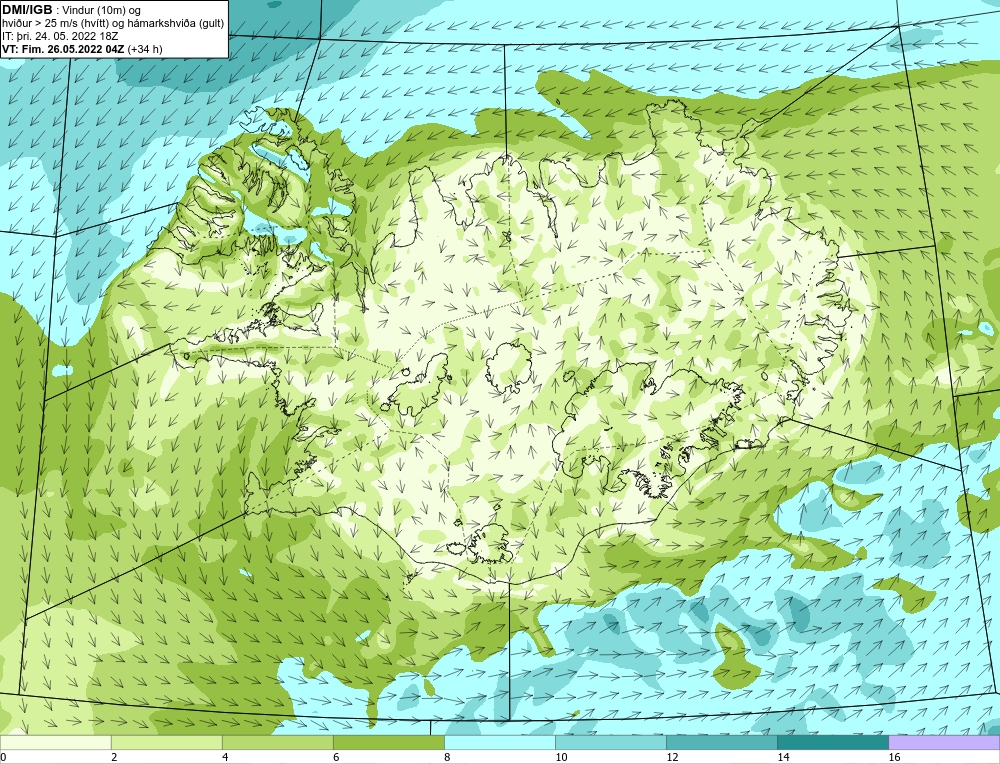Click the legend label '8'
Screen dimensions: 1000x764
tap(447, 757)
